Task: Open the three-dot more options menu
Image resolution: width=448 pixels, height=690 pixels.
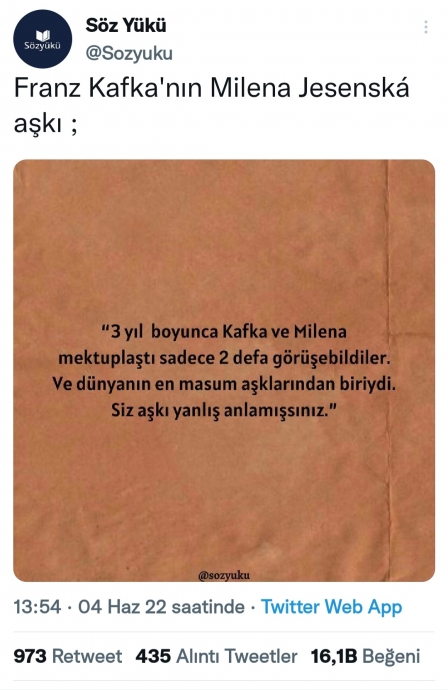Action: [426, 27]
